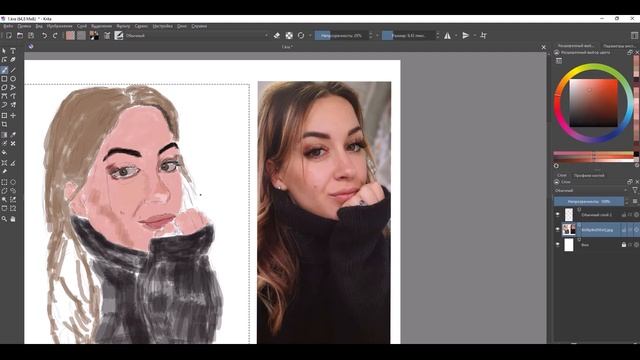Open dropdown arrow beside reload preset icon

[x=310, y=36]
